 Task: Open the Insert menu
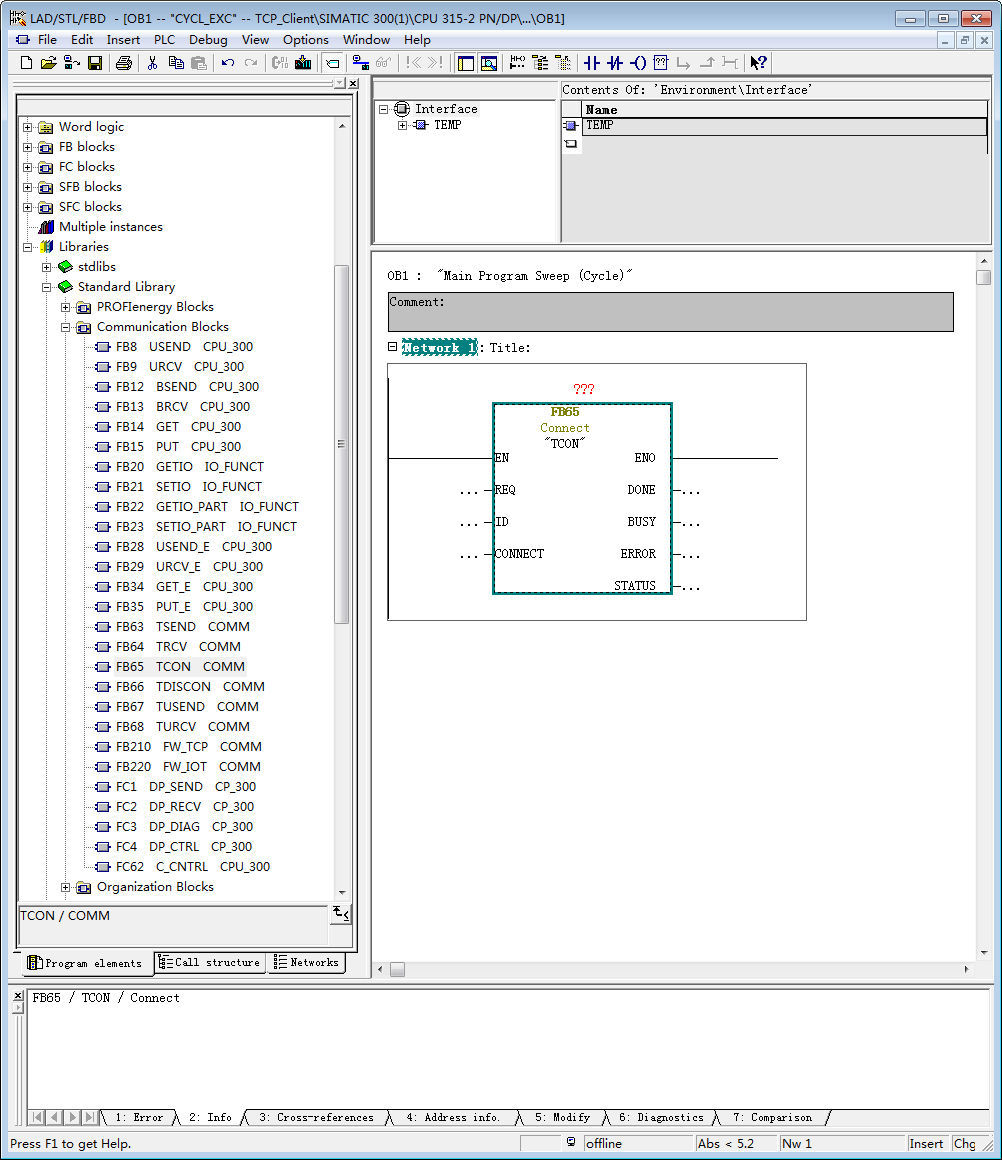tap(123, 40)
